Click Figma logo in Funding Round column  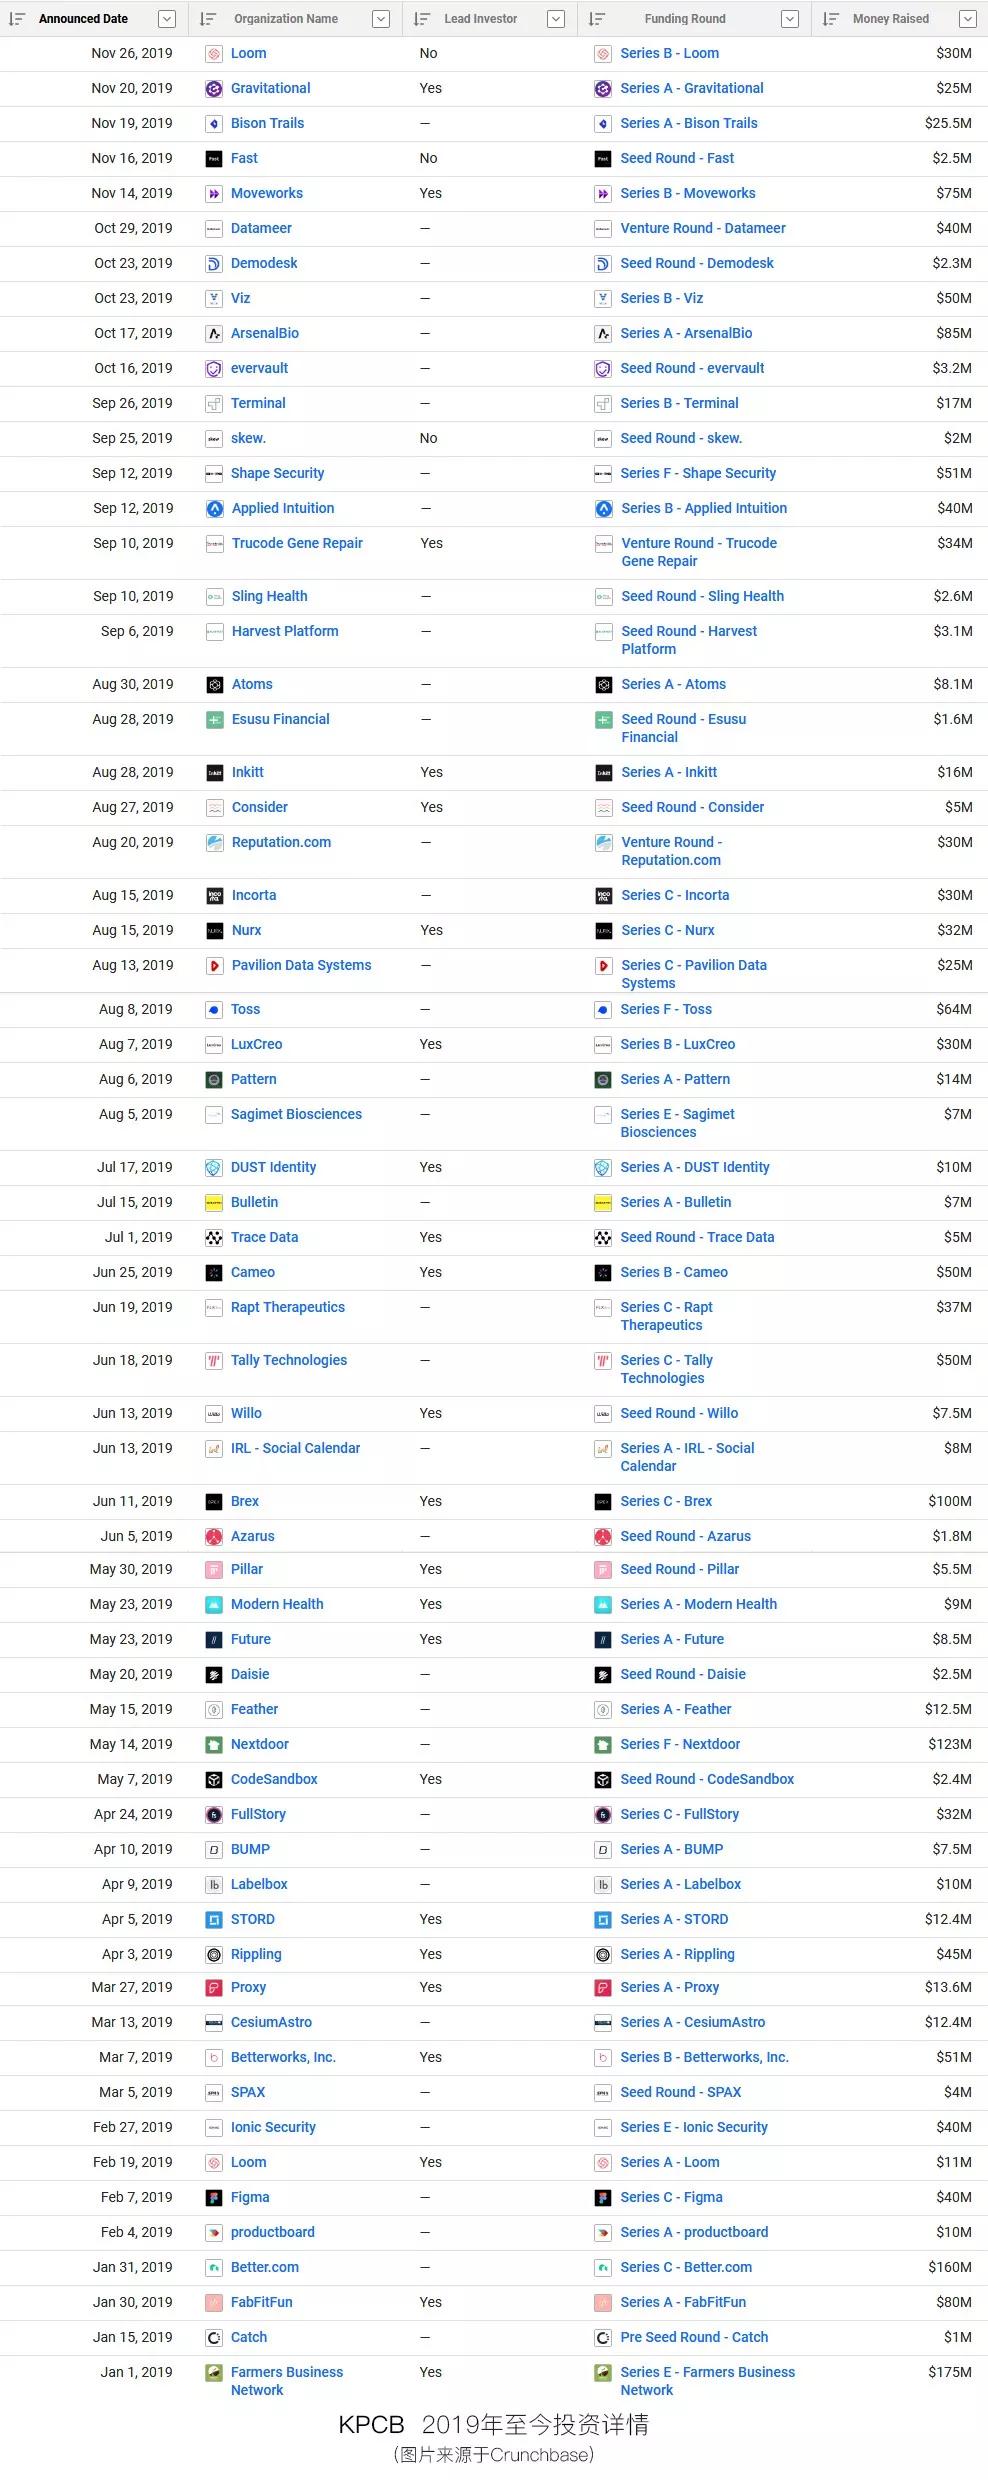pyautogui.click(x=603, y=2198)
